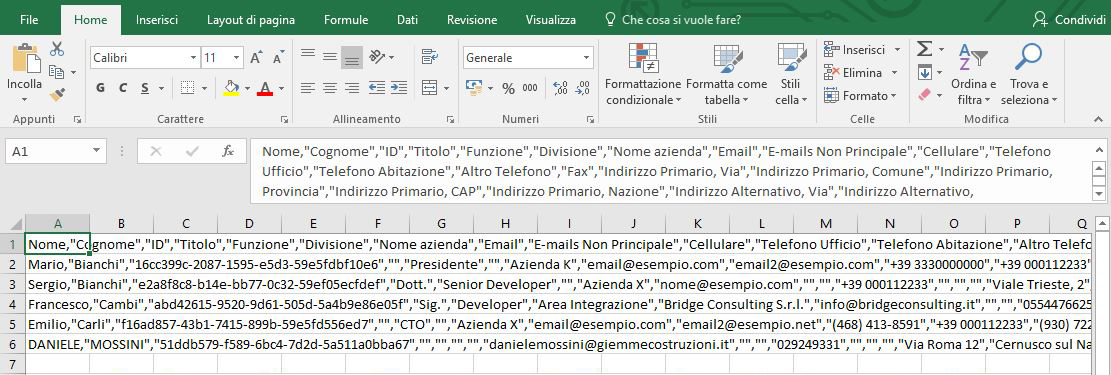The width and height of the screenshot is (1111, 375).
Task: Increase the cell indent
Action: coord(400,88)
